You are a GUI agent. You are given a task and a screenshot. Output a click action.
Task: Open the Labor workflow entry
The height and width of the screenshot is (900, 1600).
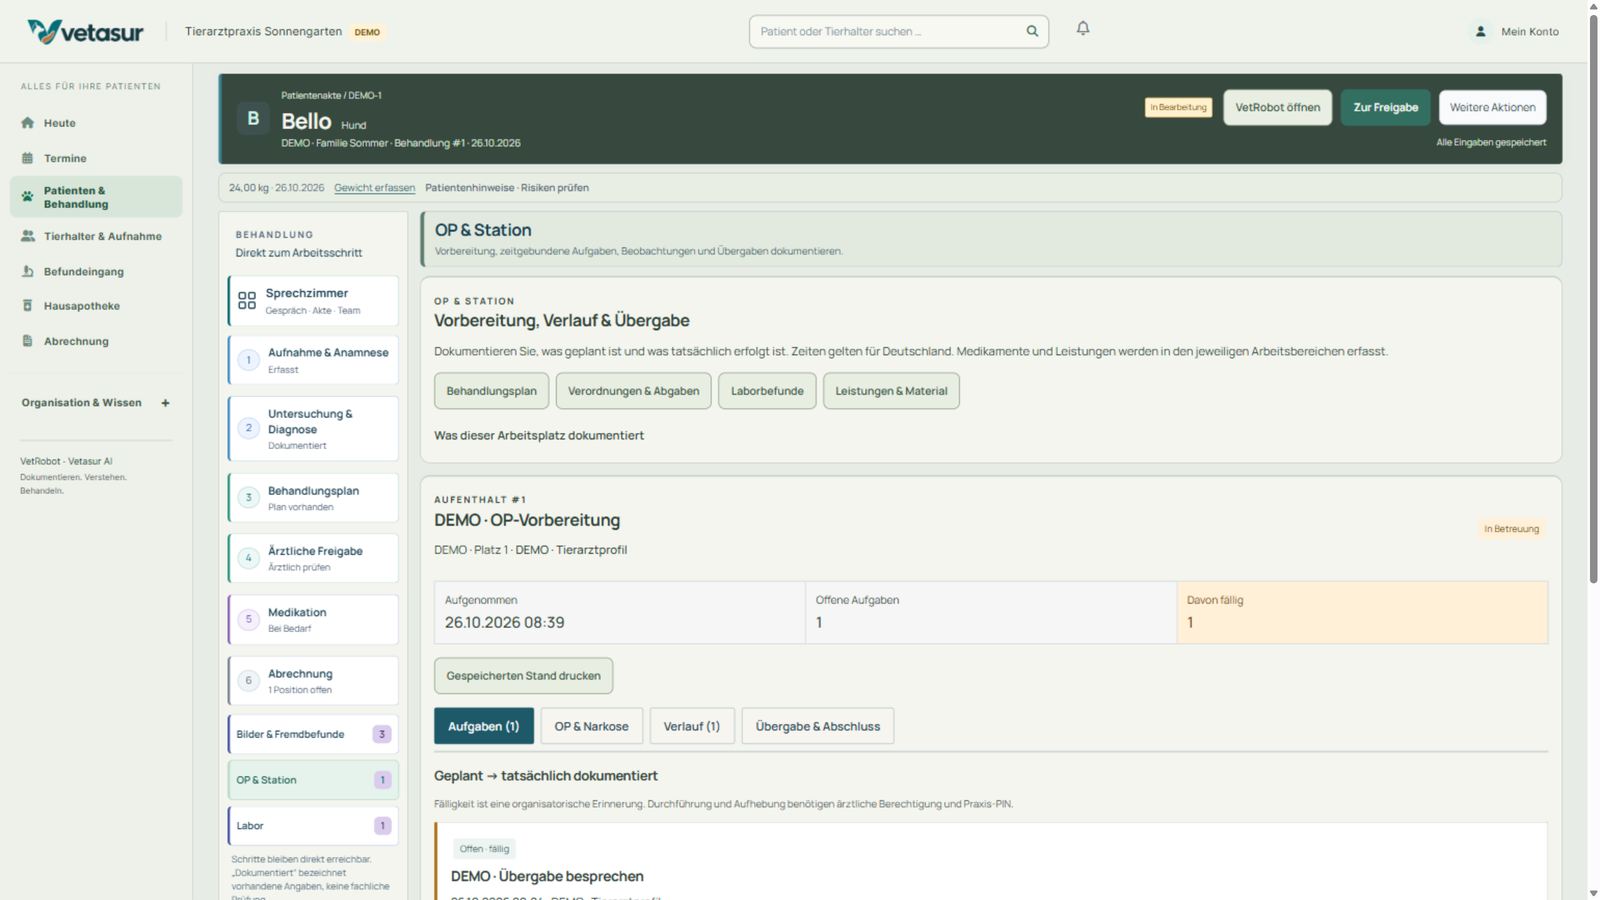click(313, 826)
